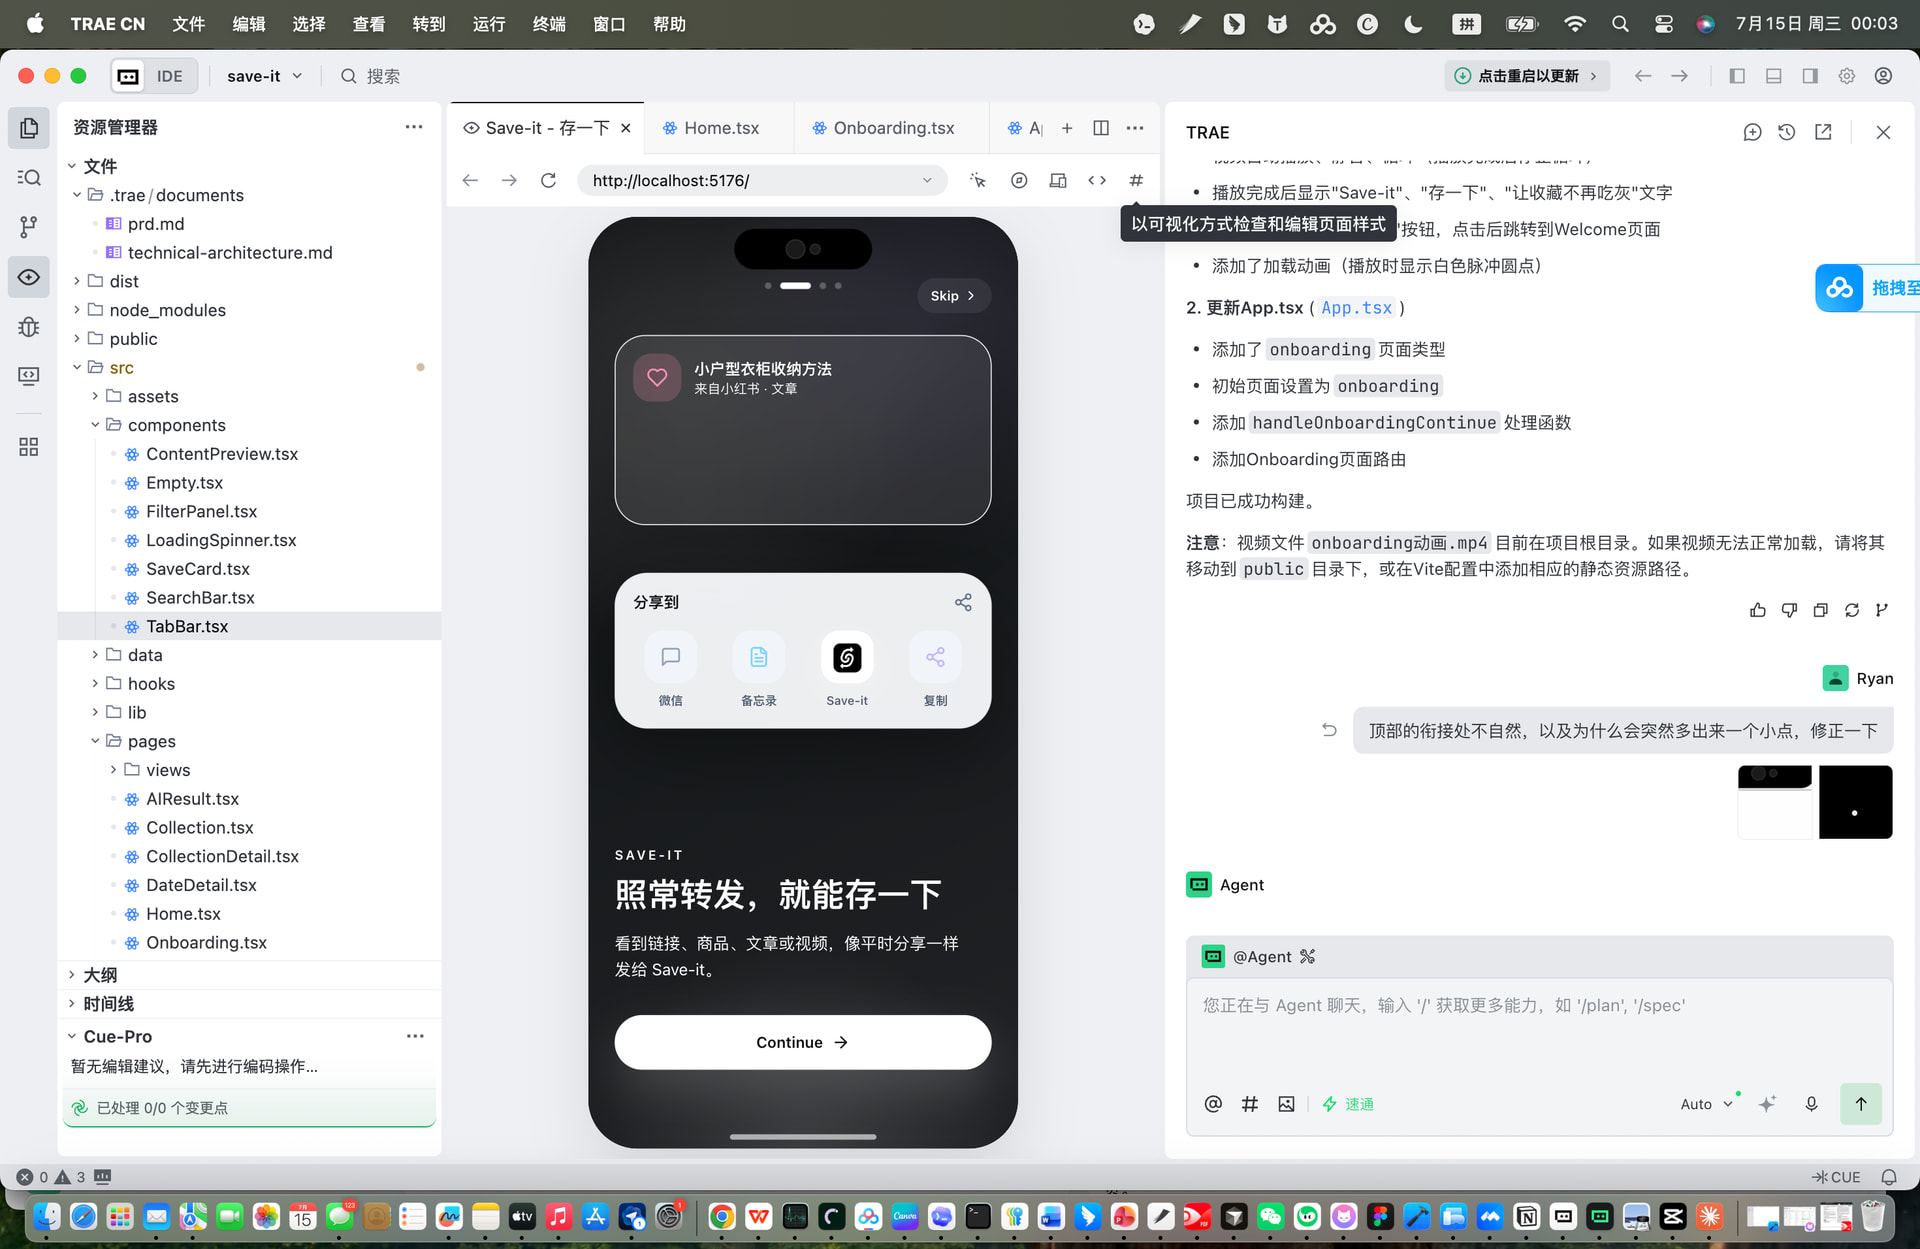Select the element picker cursor tool
The height and width of the screenshot is (1249, 1920).
coord(978,180)
